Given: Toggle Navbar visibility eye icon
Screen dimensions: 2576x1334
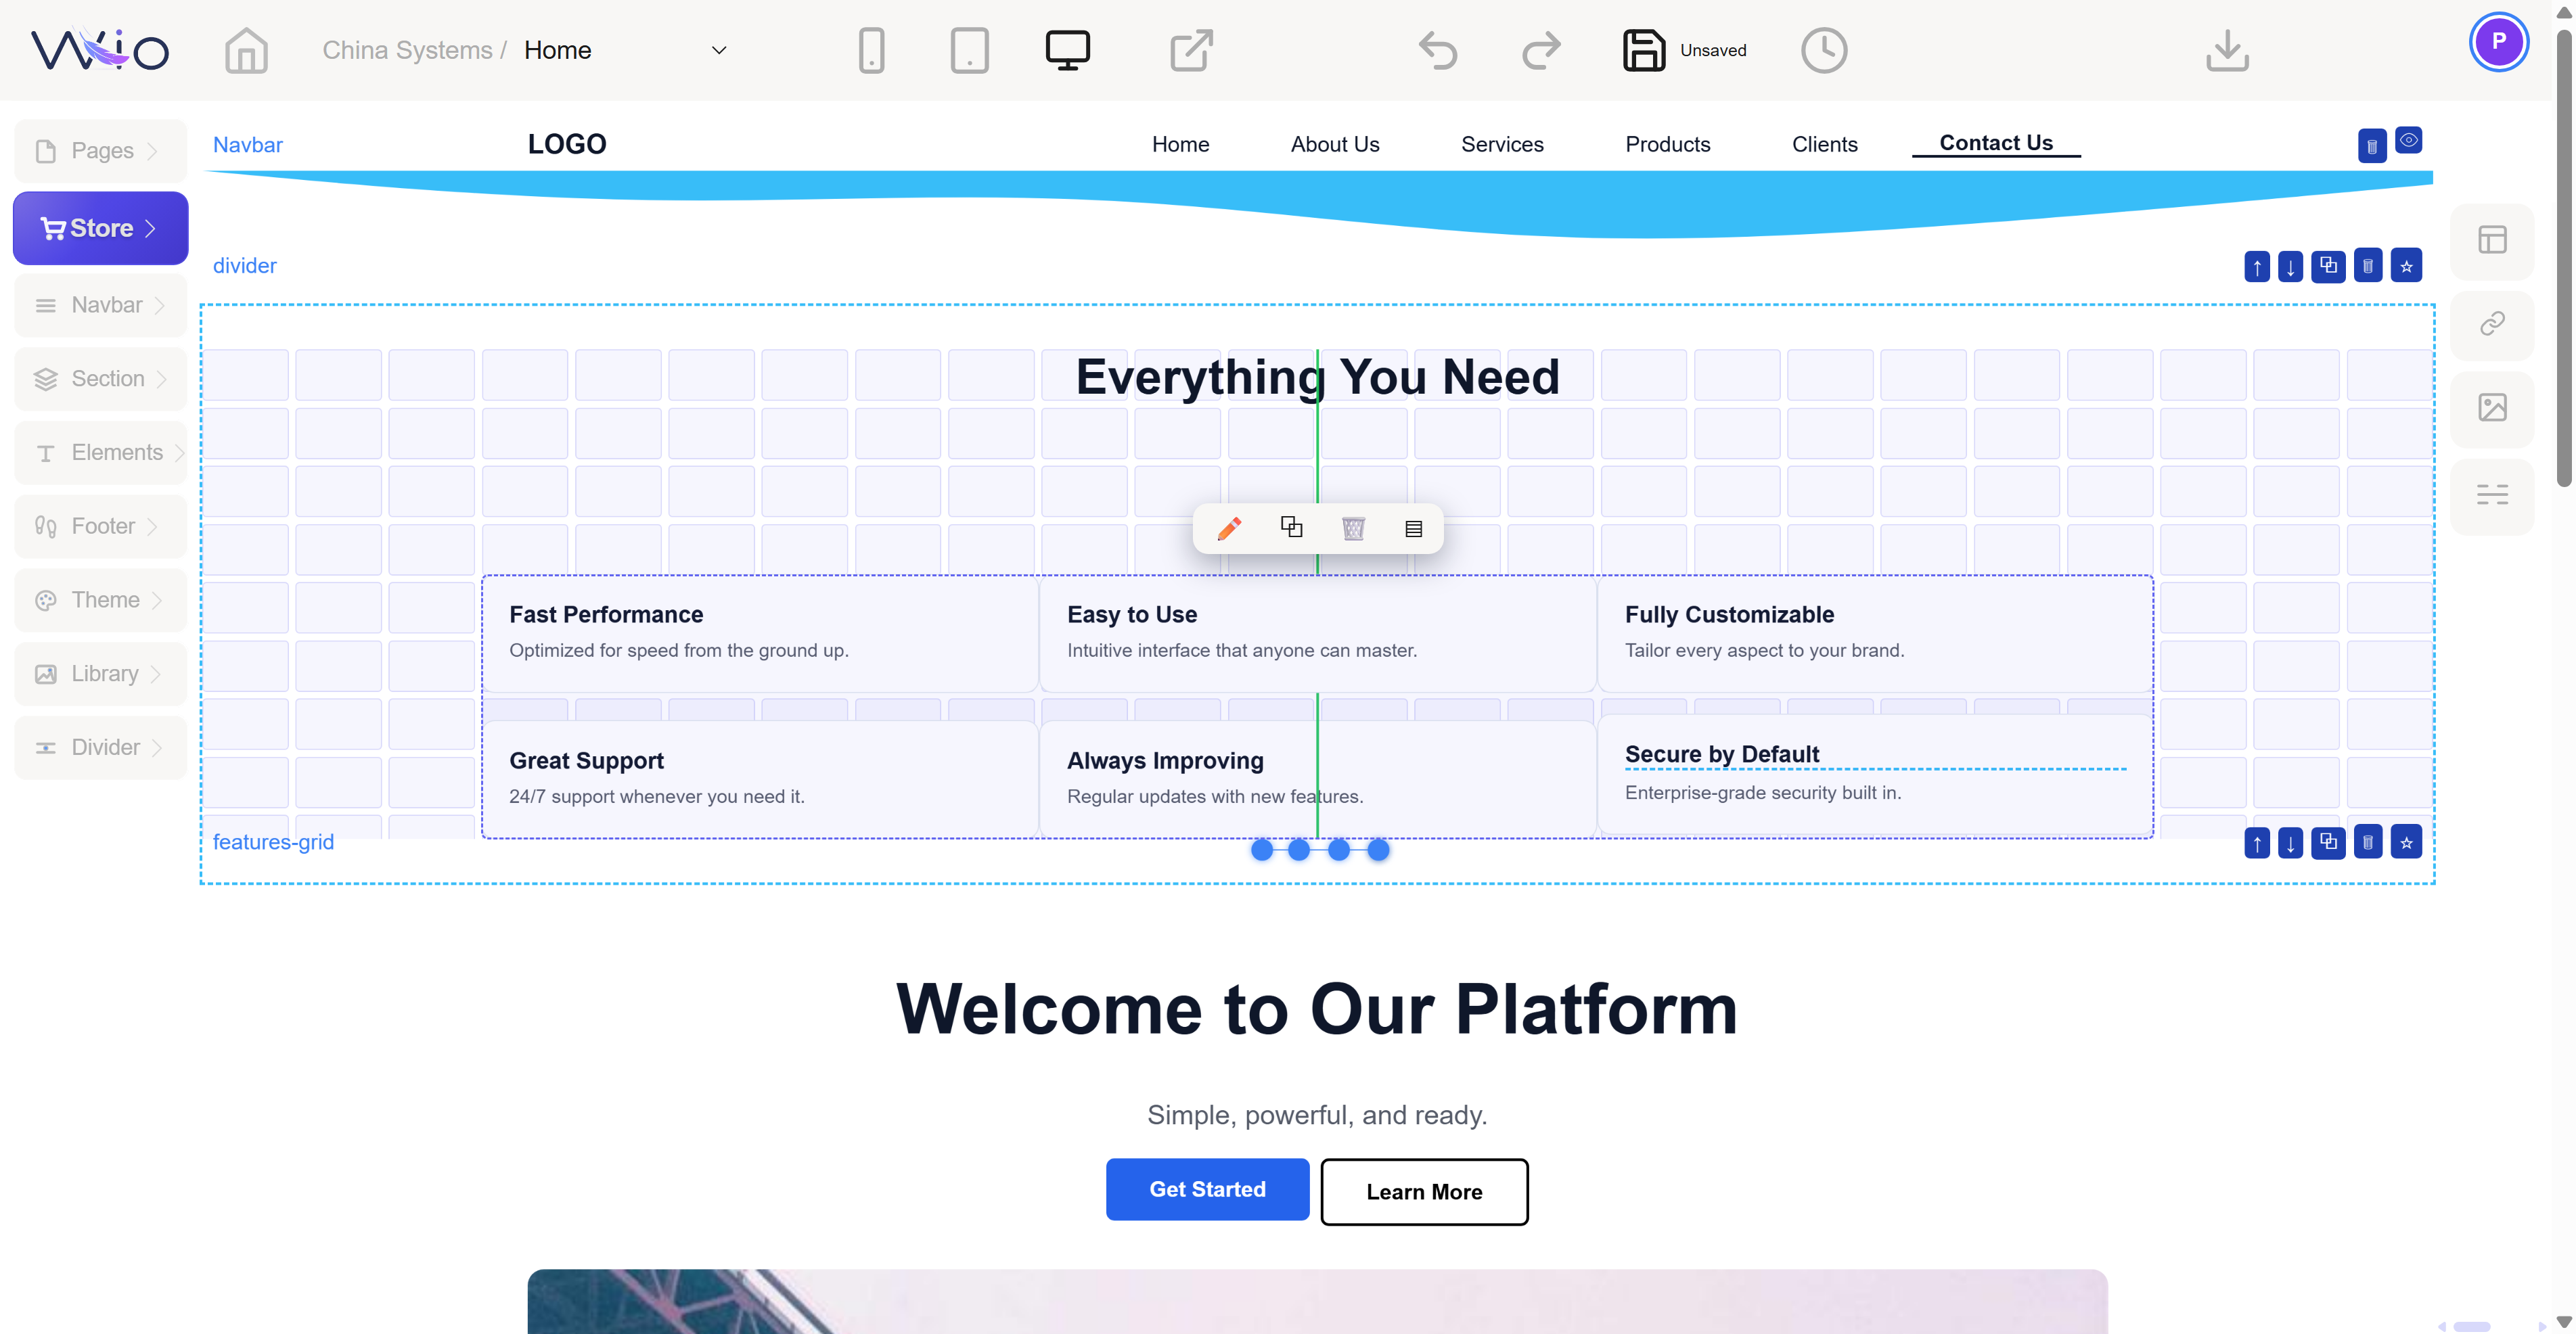Looking at the screenshot, I should click(x=2408, y=140).
